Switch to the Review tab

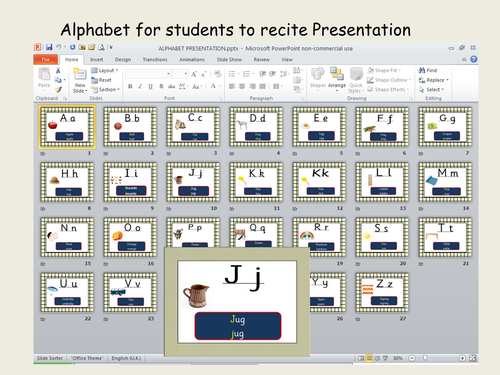pos(261,60)
